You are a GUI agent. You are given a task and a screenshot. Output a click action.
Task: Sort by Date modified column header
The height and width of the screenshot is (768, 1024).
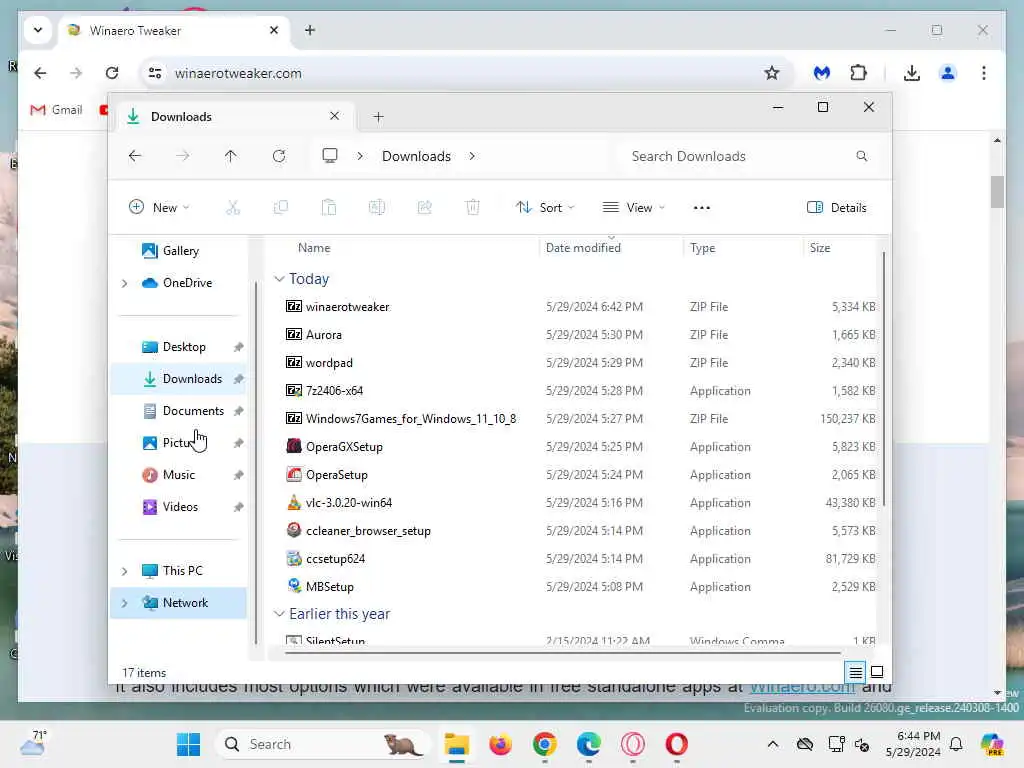tap(583, 248)
